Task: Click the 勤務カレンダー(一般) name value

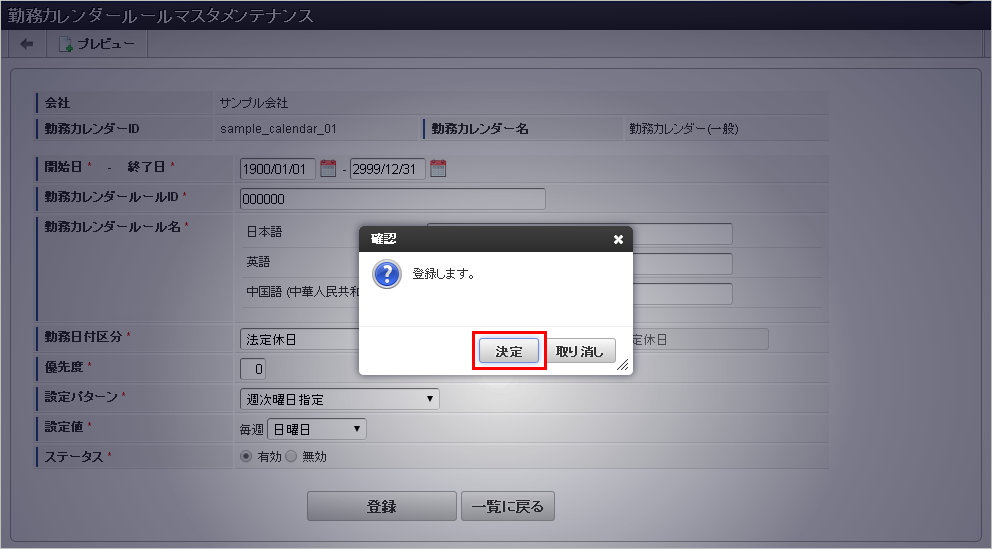Action: click(x=684, y=128)
